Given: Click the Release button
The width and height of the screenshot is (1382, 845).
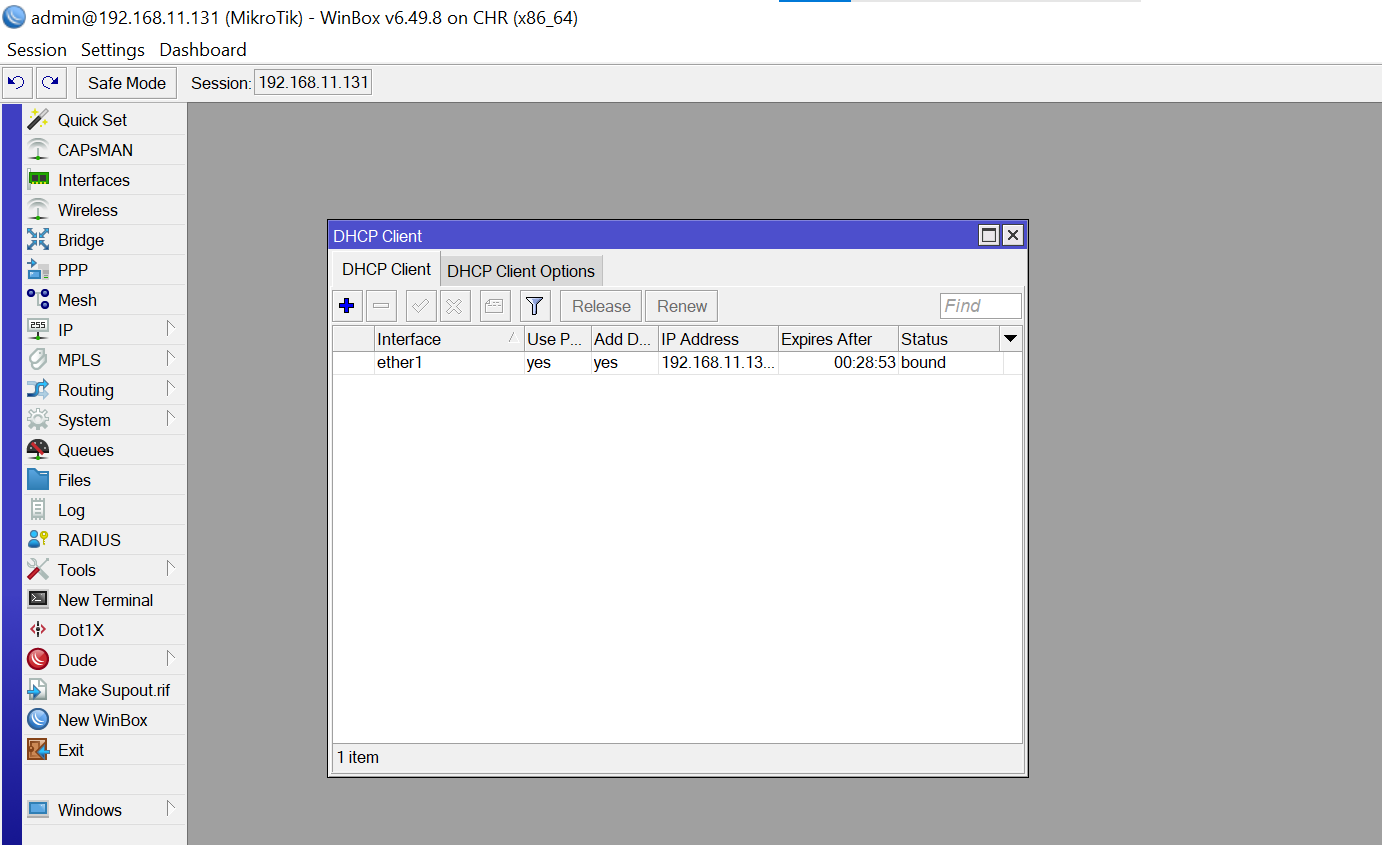Looking at the screenshot, I should [x=601, y=306].
